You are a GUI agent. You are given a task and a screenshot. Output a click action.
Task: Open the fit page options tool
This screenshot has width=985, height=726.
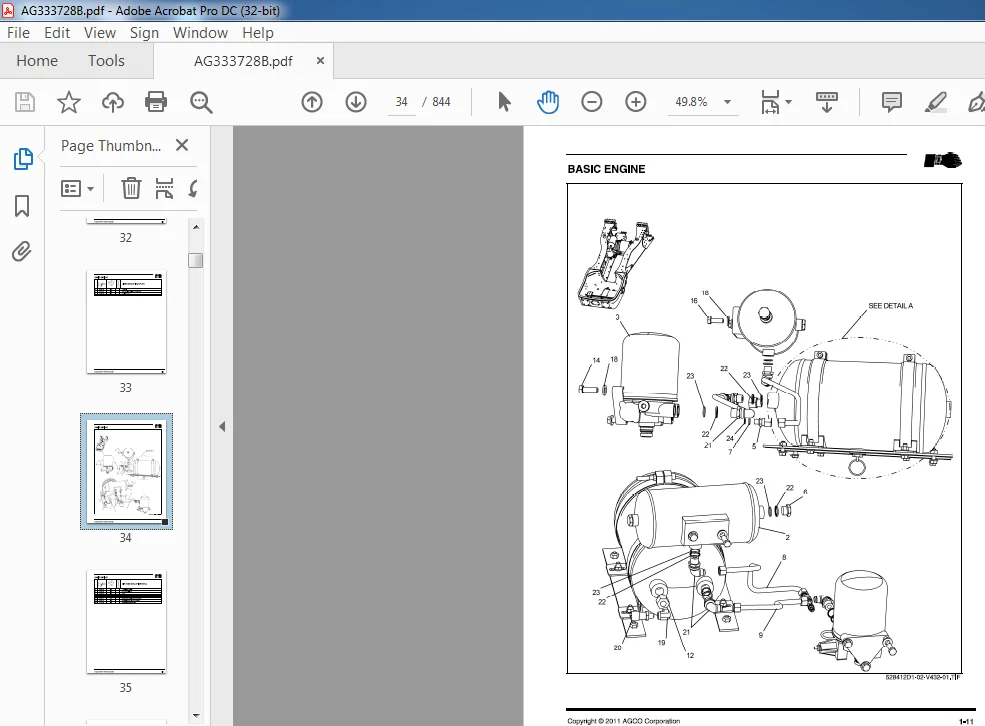(x=776, y=102)
